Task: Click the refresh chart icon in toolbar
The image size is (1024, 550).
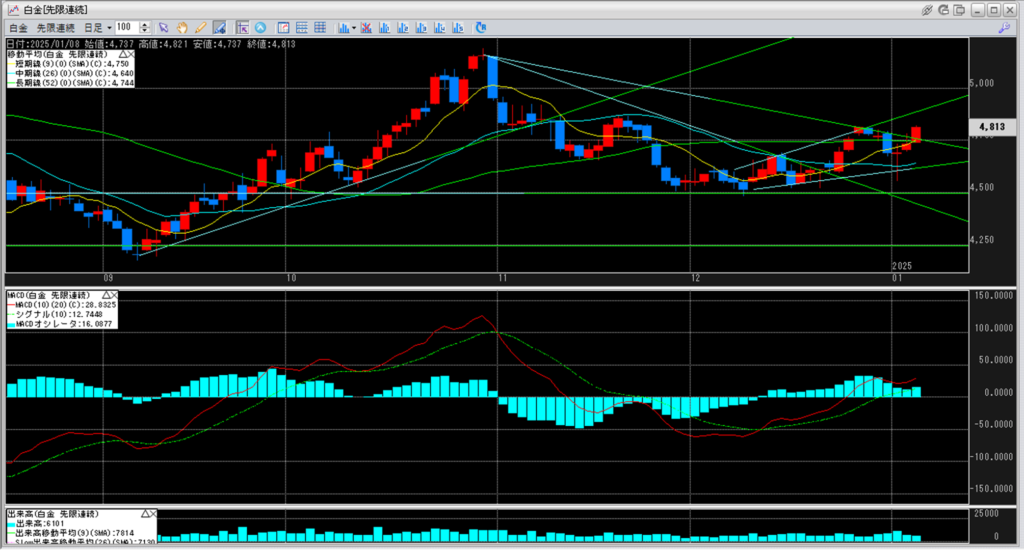Action: 481,27
